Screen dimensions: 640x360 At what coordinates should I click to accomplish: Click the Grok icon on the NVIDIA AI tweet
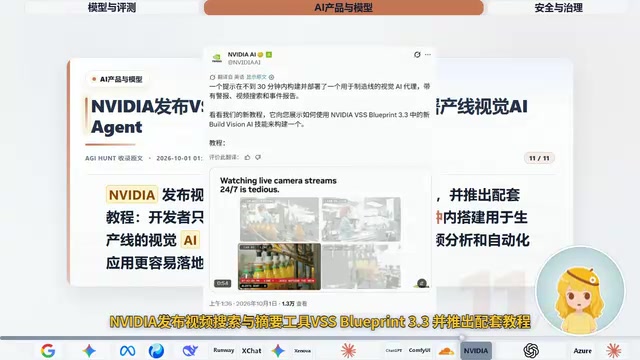click(x=417, y=55)
